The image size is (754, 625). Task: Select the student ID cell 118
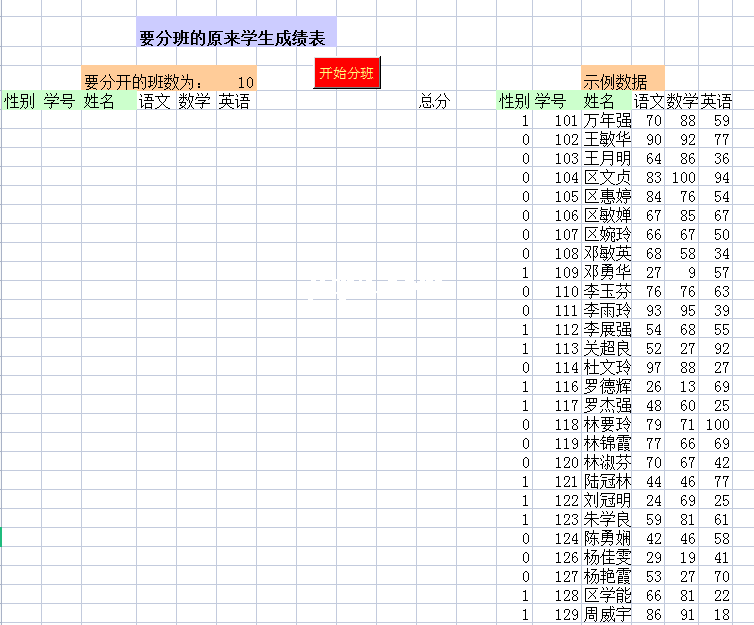(565, 424)
